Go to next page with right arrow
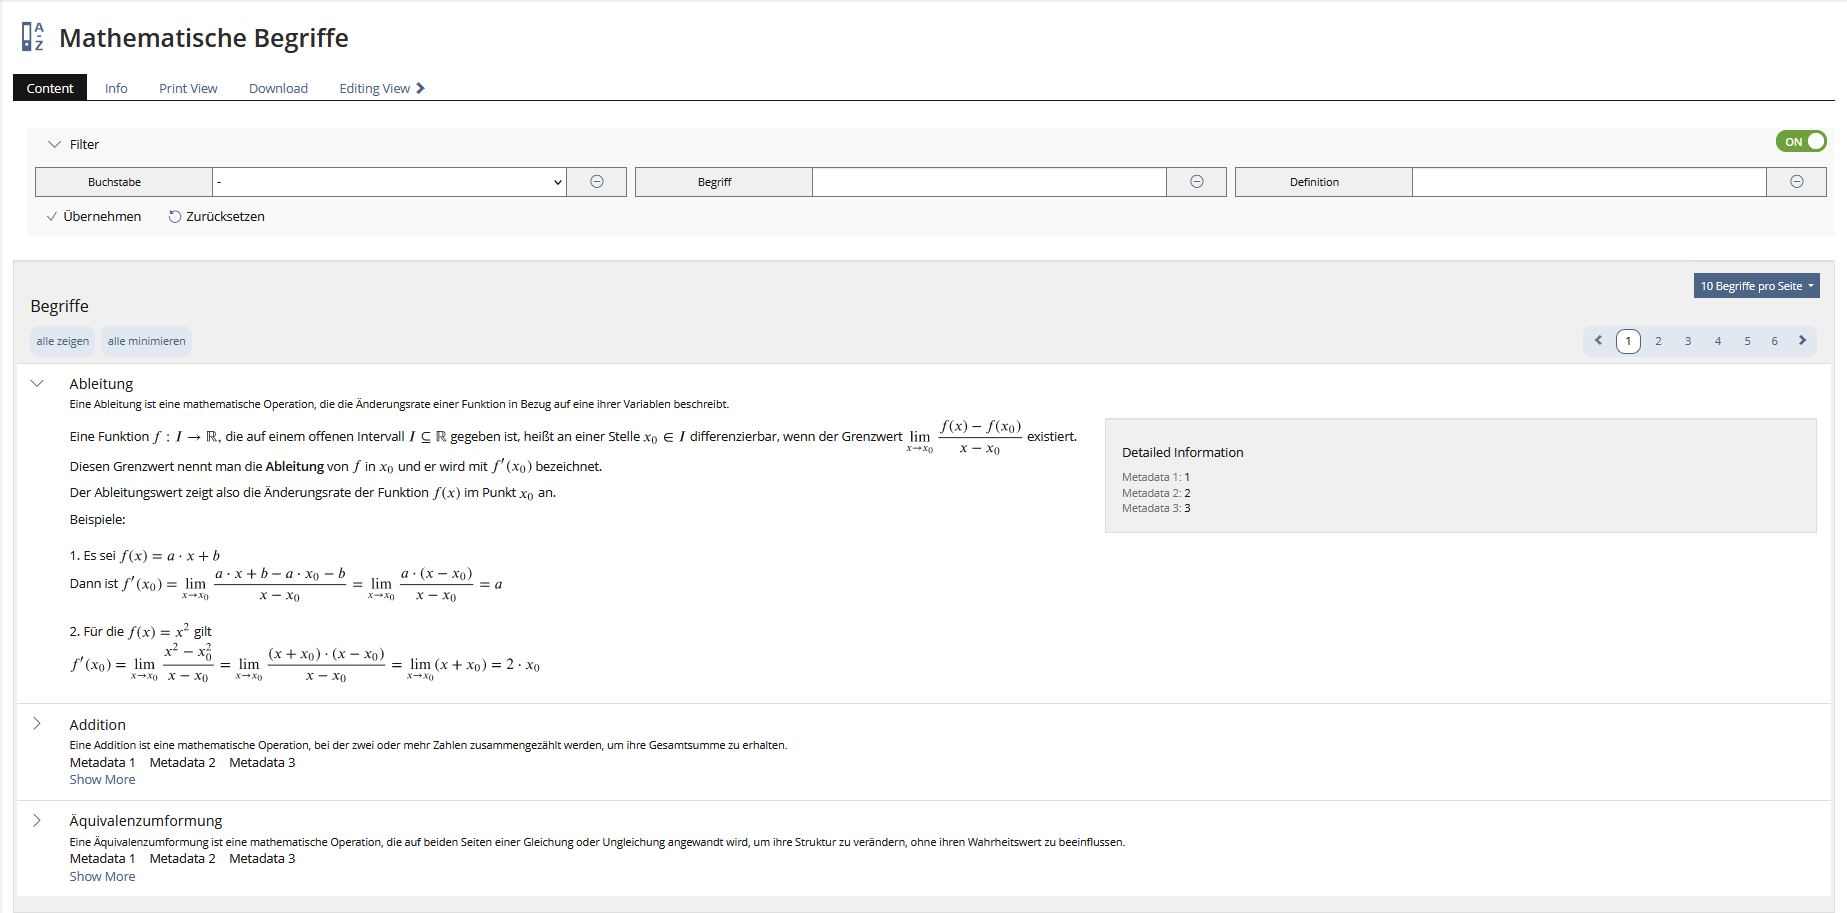This screenshot has width=1847, height=913. pyautogui.click(x=1802, y=341)
